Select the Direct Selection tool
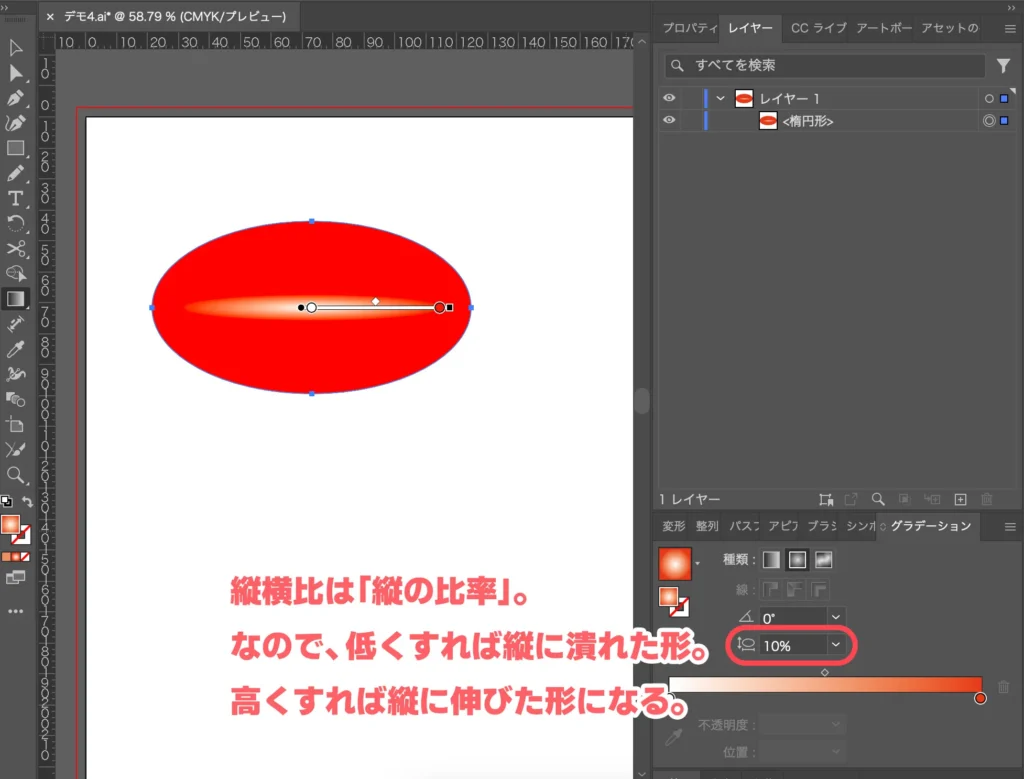 pos(16,74)
